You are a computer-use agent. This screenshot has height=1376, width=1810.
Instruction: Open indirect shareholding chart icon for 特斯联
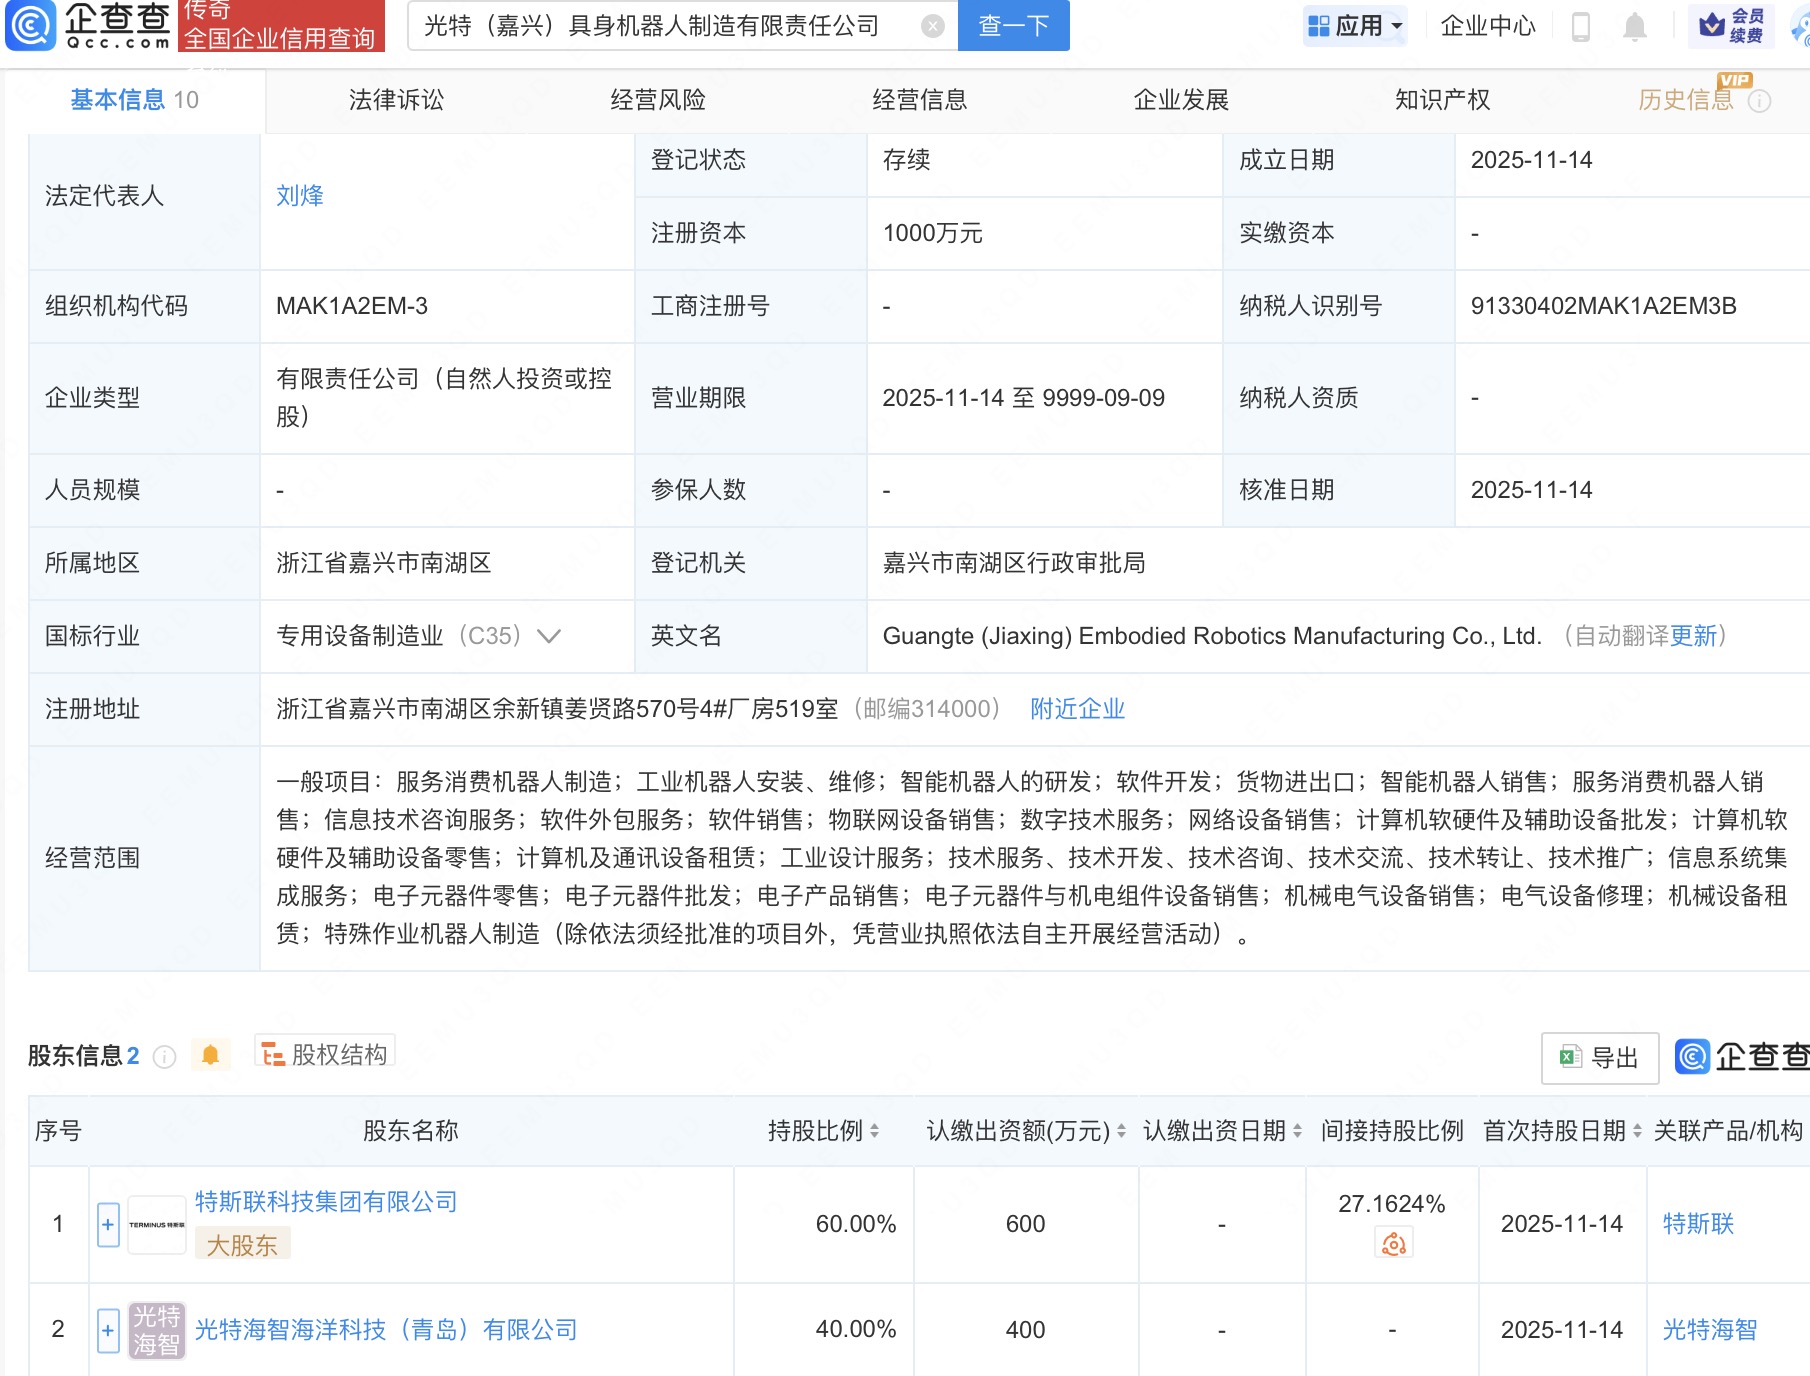pos(1393,1244)
